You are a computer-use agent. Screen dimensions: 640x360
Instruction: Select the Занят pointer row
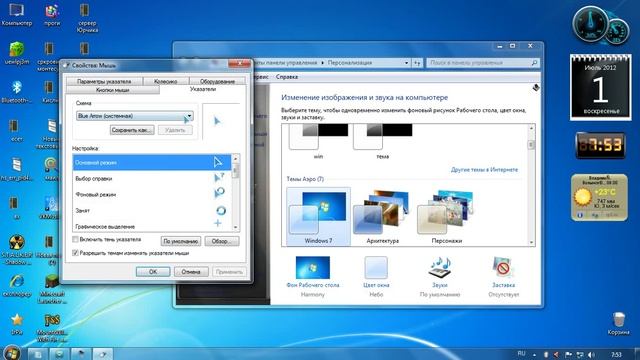pos(151,210)
